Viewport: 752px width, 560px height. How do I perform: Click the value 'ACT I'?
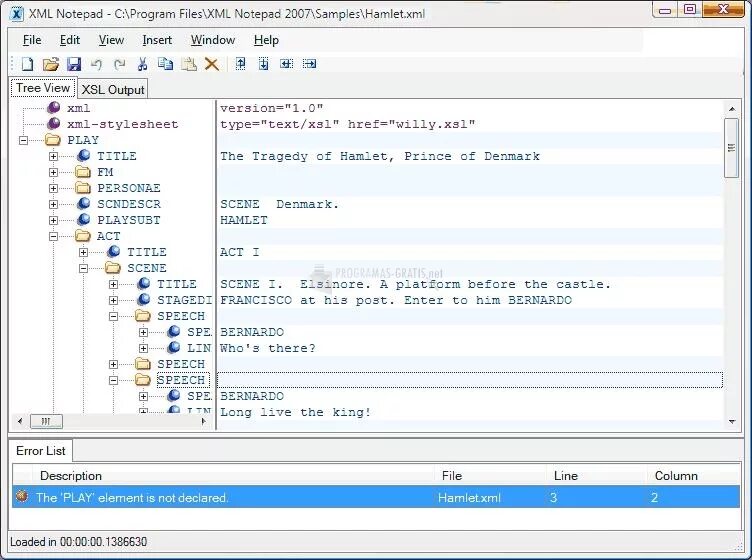coord(239,252)
